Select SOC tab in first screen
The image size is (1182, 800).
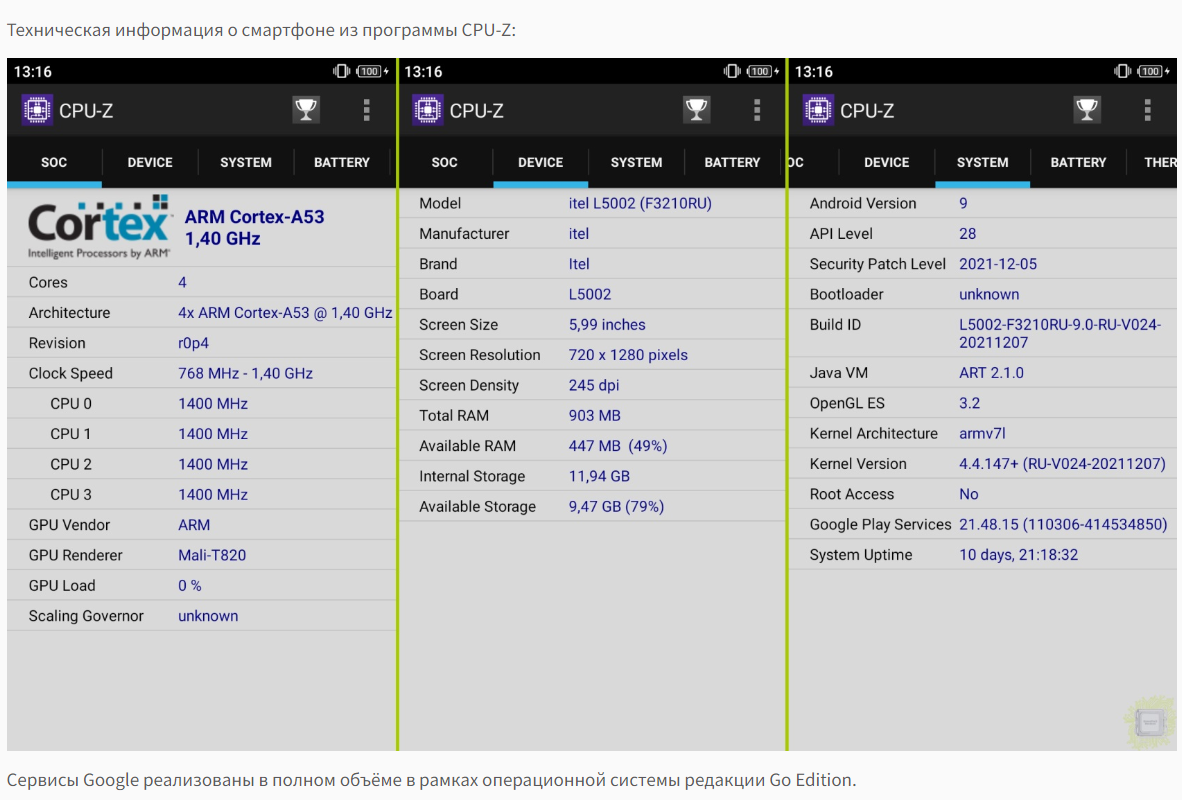(54, 162)
